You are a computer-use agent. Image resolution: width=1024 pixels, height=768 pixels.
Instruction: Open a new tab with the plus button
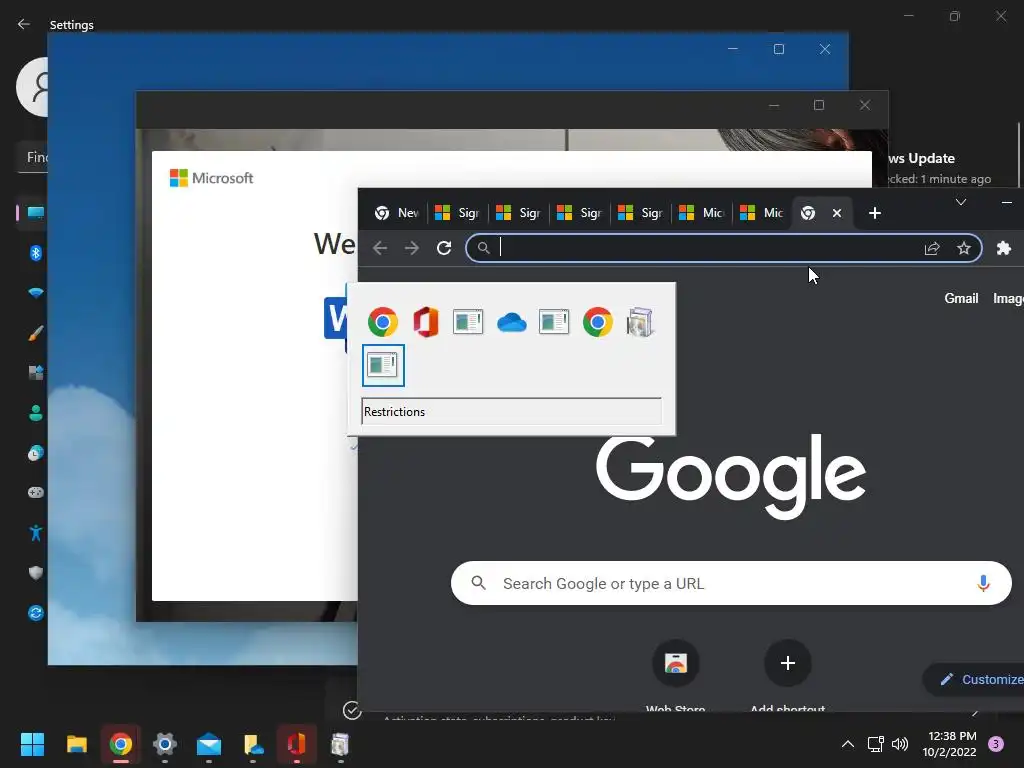874,213
